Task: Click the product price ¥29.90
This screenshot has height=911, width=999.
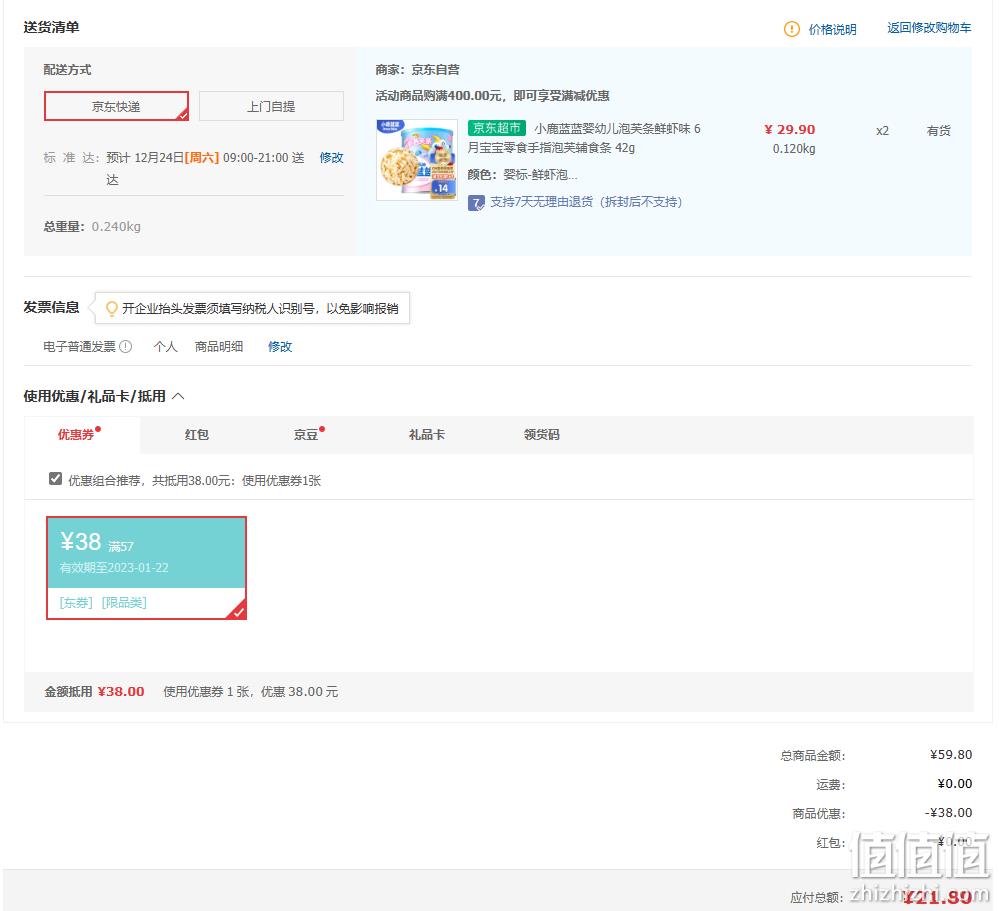Action: tap(789, 129)
